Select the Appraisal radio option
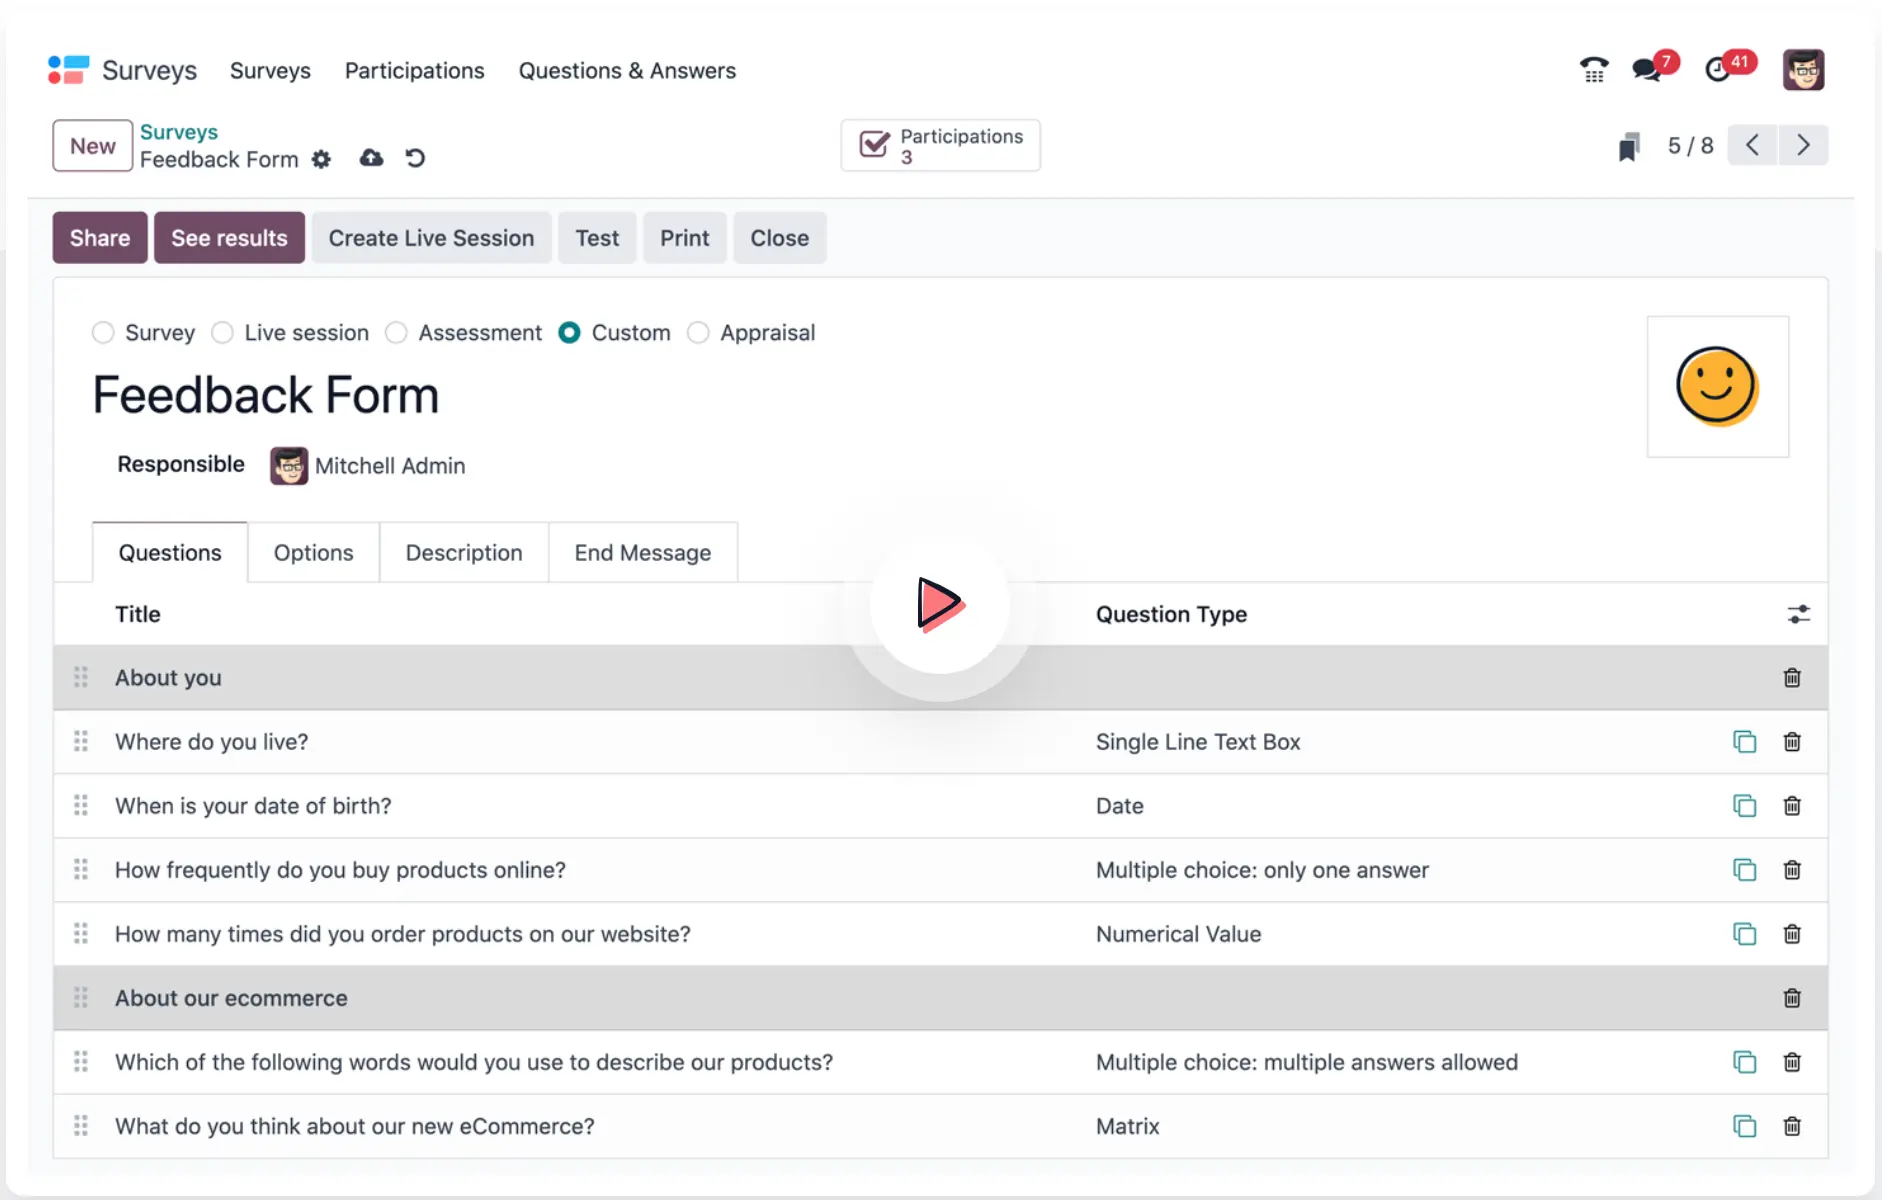This screenshot has width=1882, height=1200. 698,333
